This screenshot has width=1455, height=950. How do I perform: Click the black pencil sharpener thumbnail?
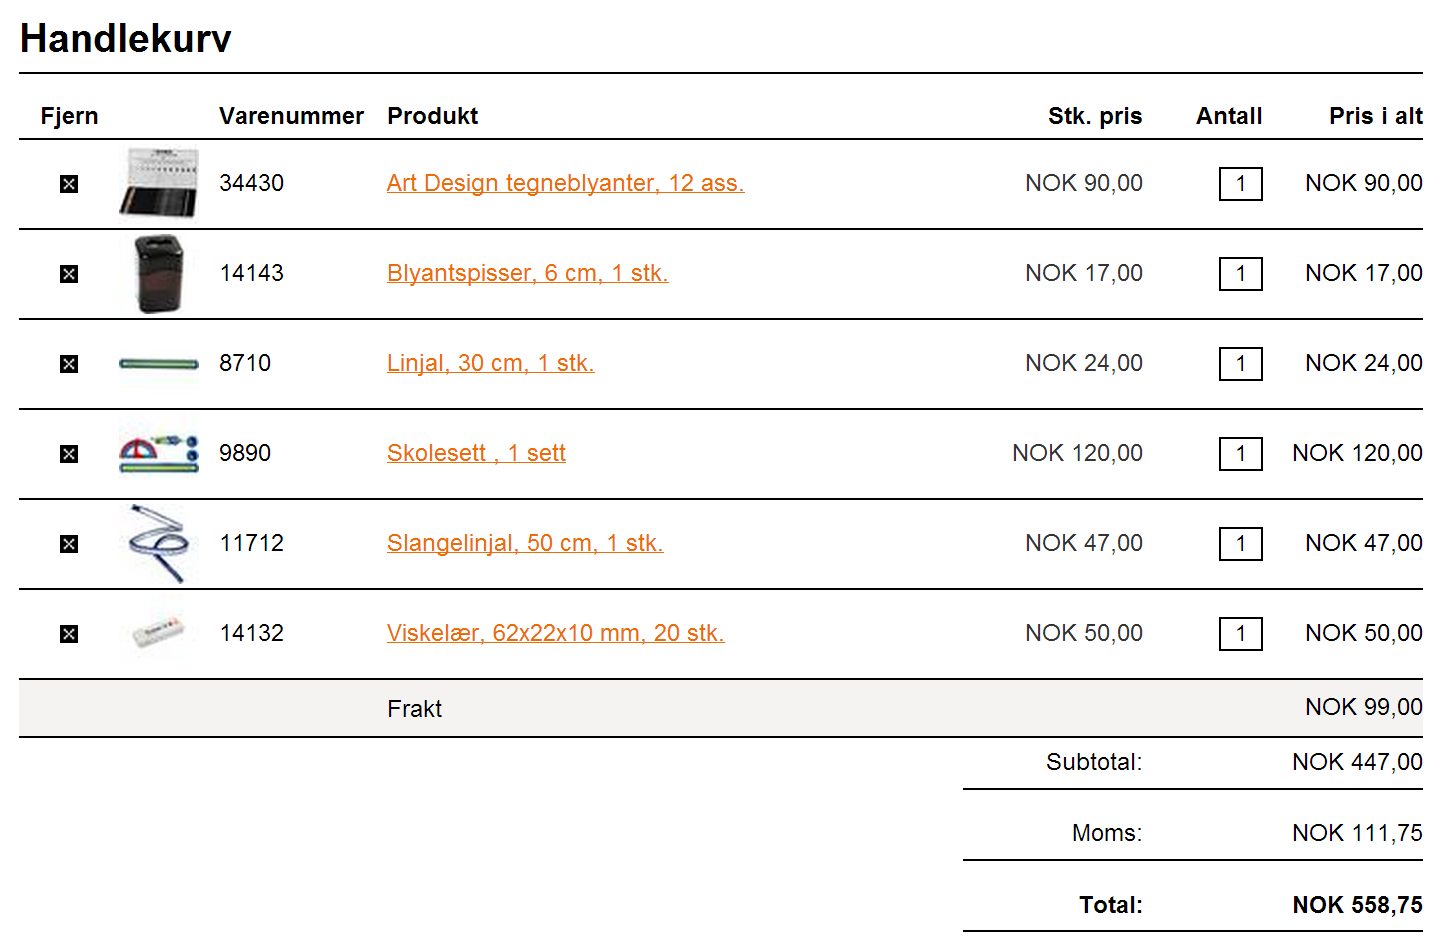pyautogui.click(x=159, y=273)
